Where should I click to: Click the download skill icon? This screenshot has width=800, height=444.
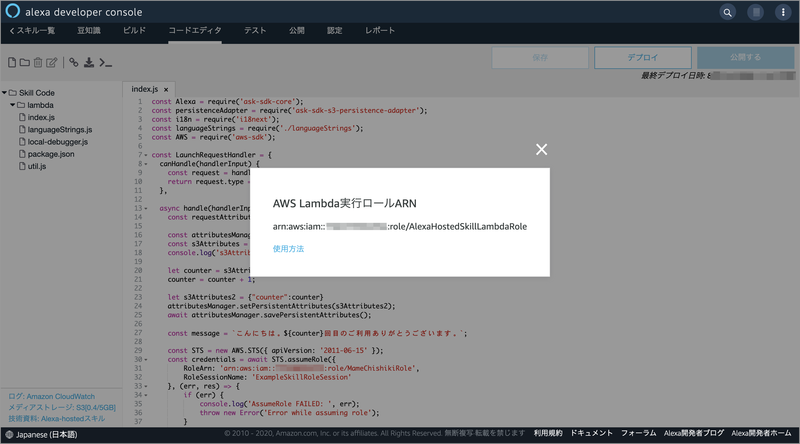[x=89, y=62]
